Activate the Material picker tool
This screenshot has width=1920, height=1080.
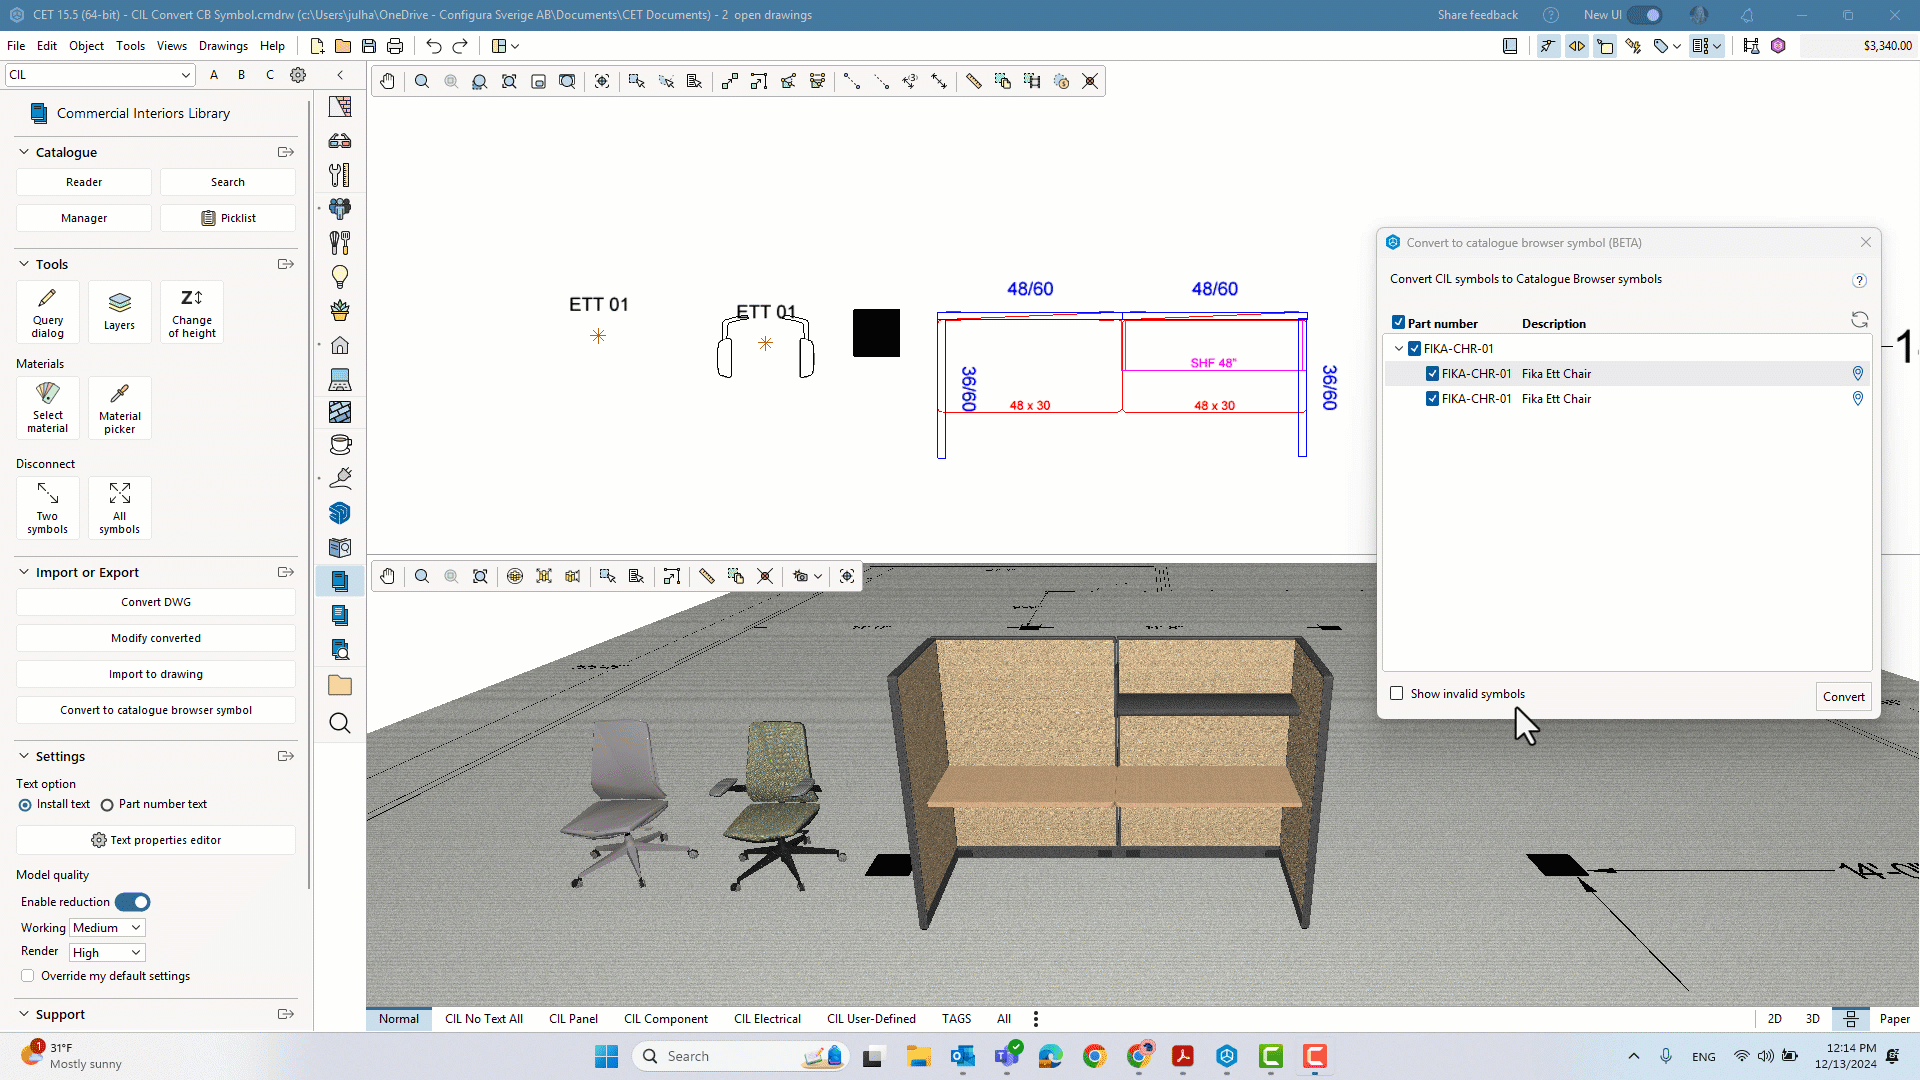click(119, 408)
